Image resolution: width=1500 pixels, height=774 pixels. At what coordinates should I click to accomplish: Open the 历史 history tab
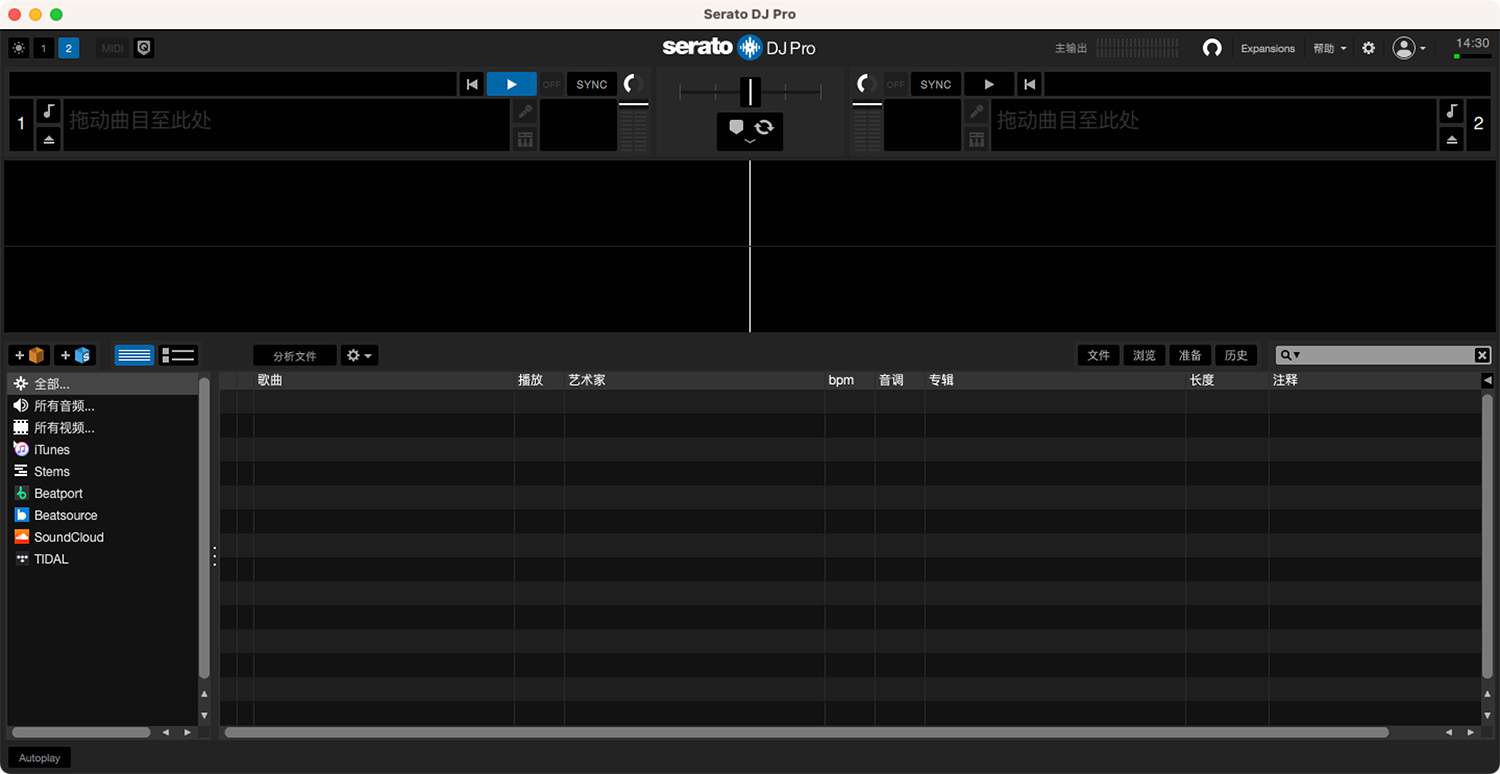[1236, 355]
